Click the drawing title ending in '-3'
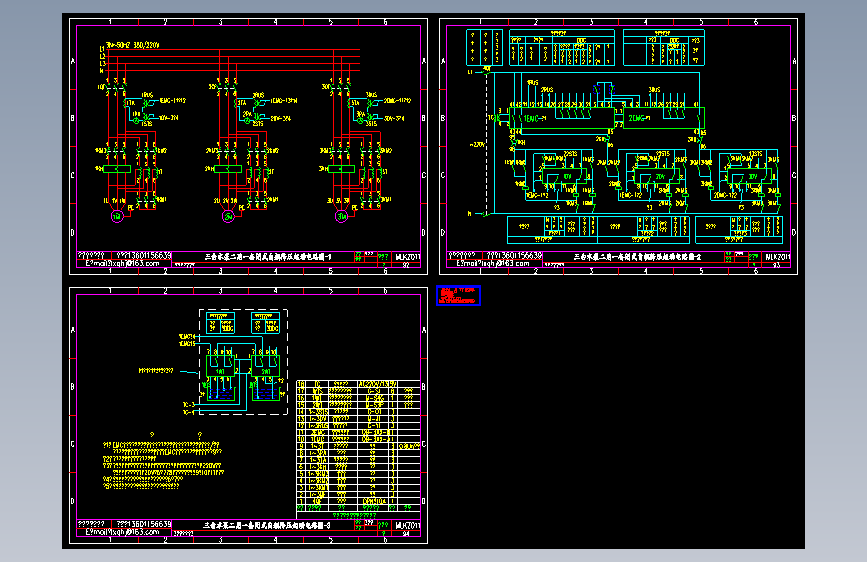Screen dimensions: 867x562 (267, 525)
